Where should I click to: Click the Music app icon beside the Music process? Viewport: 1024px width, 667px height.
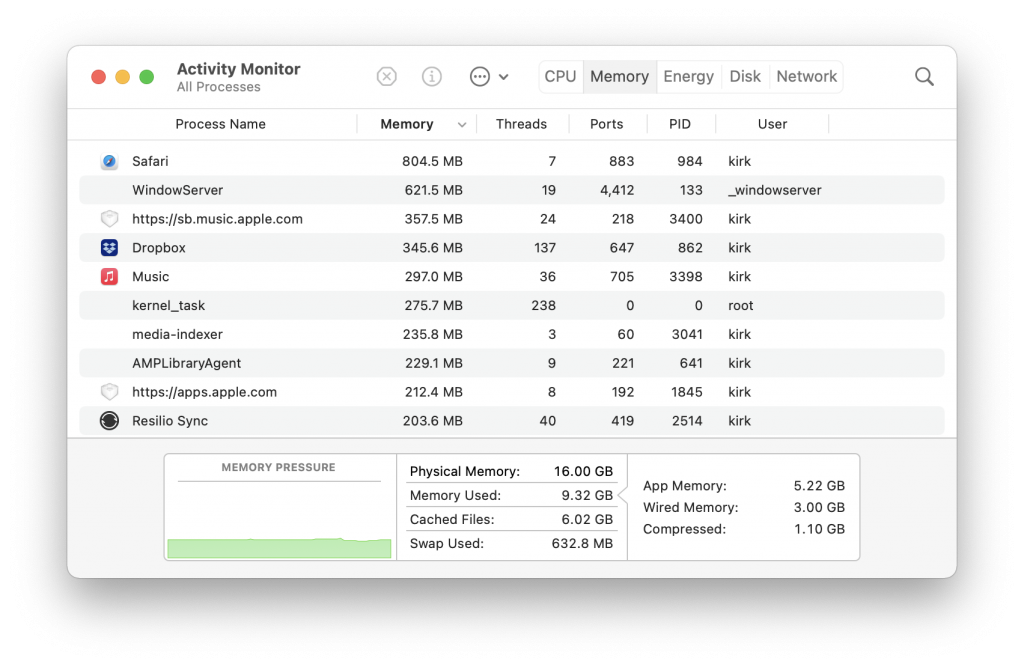110,276
